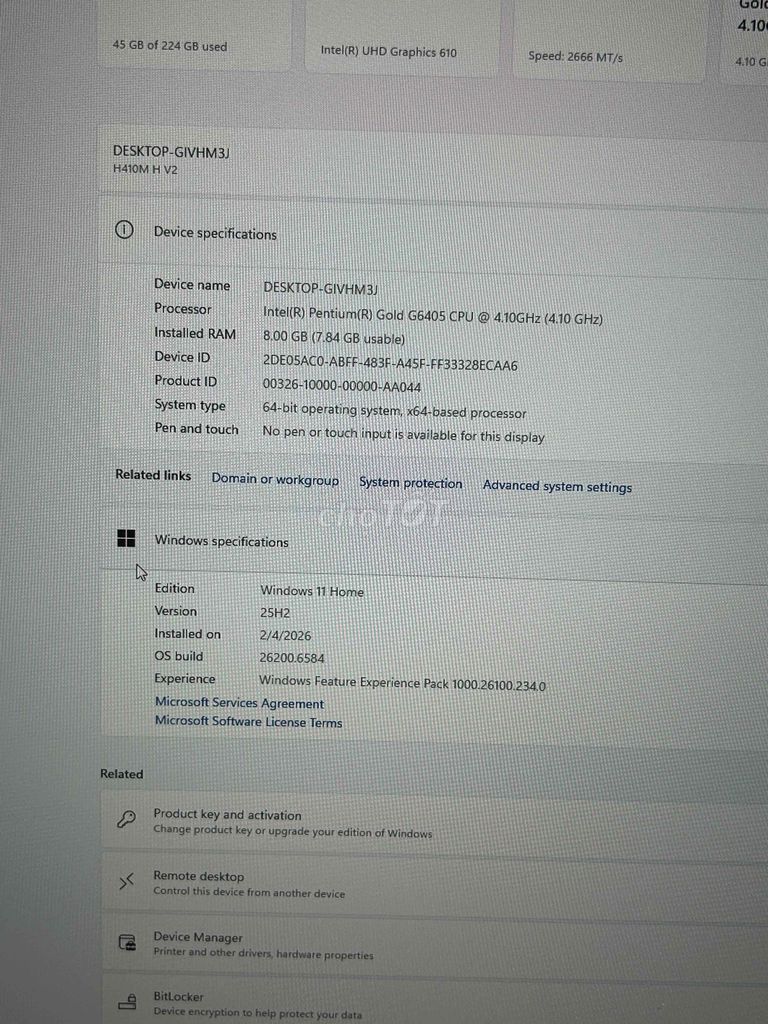The width and height of the screenshot is (768, 1024).
Task: Select the Product ID value 00326-10000-00000-AA044
Action: [342, 385]
